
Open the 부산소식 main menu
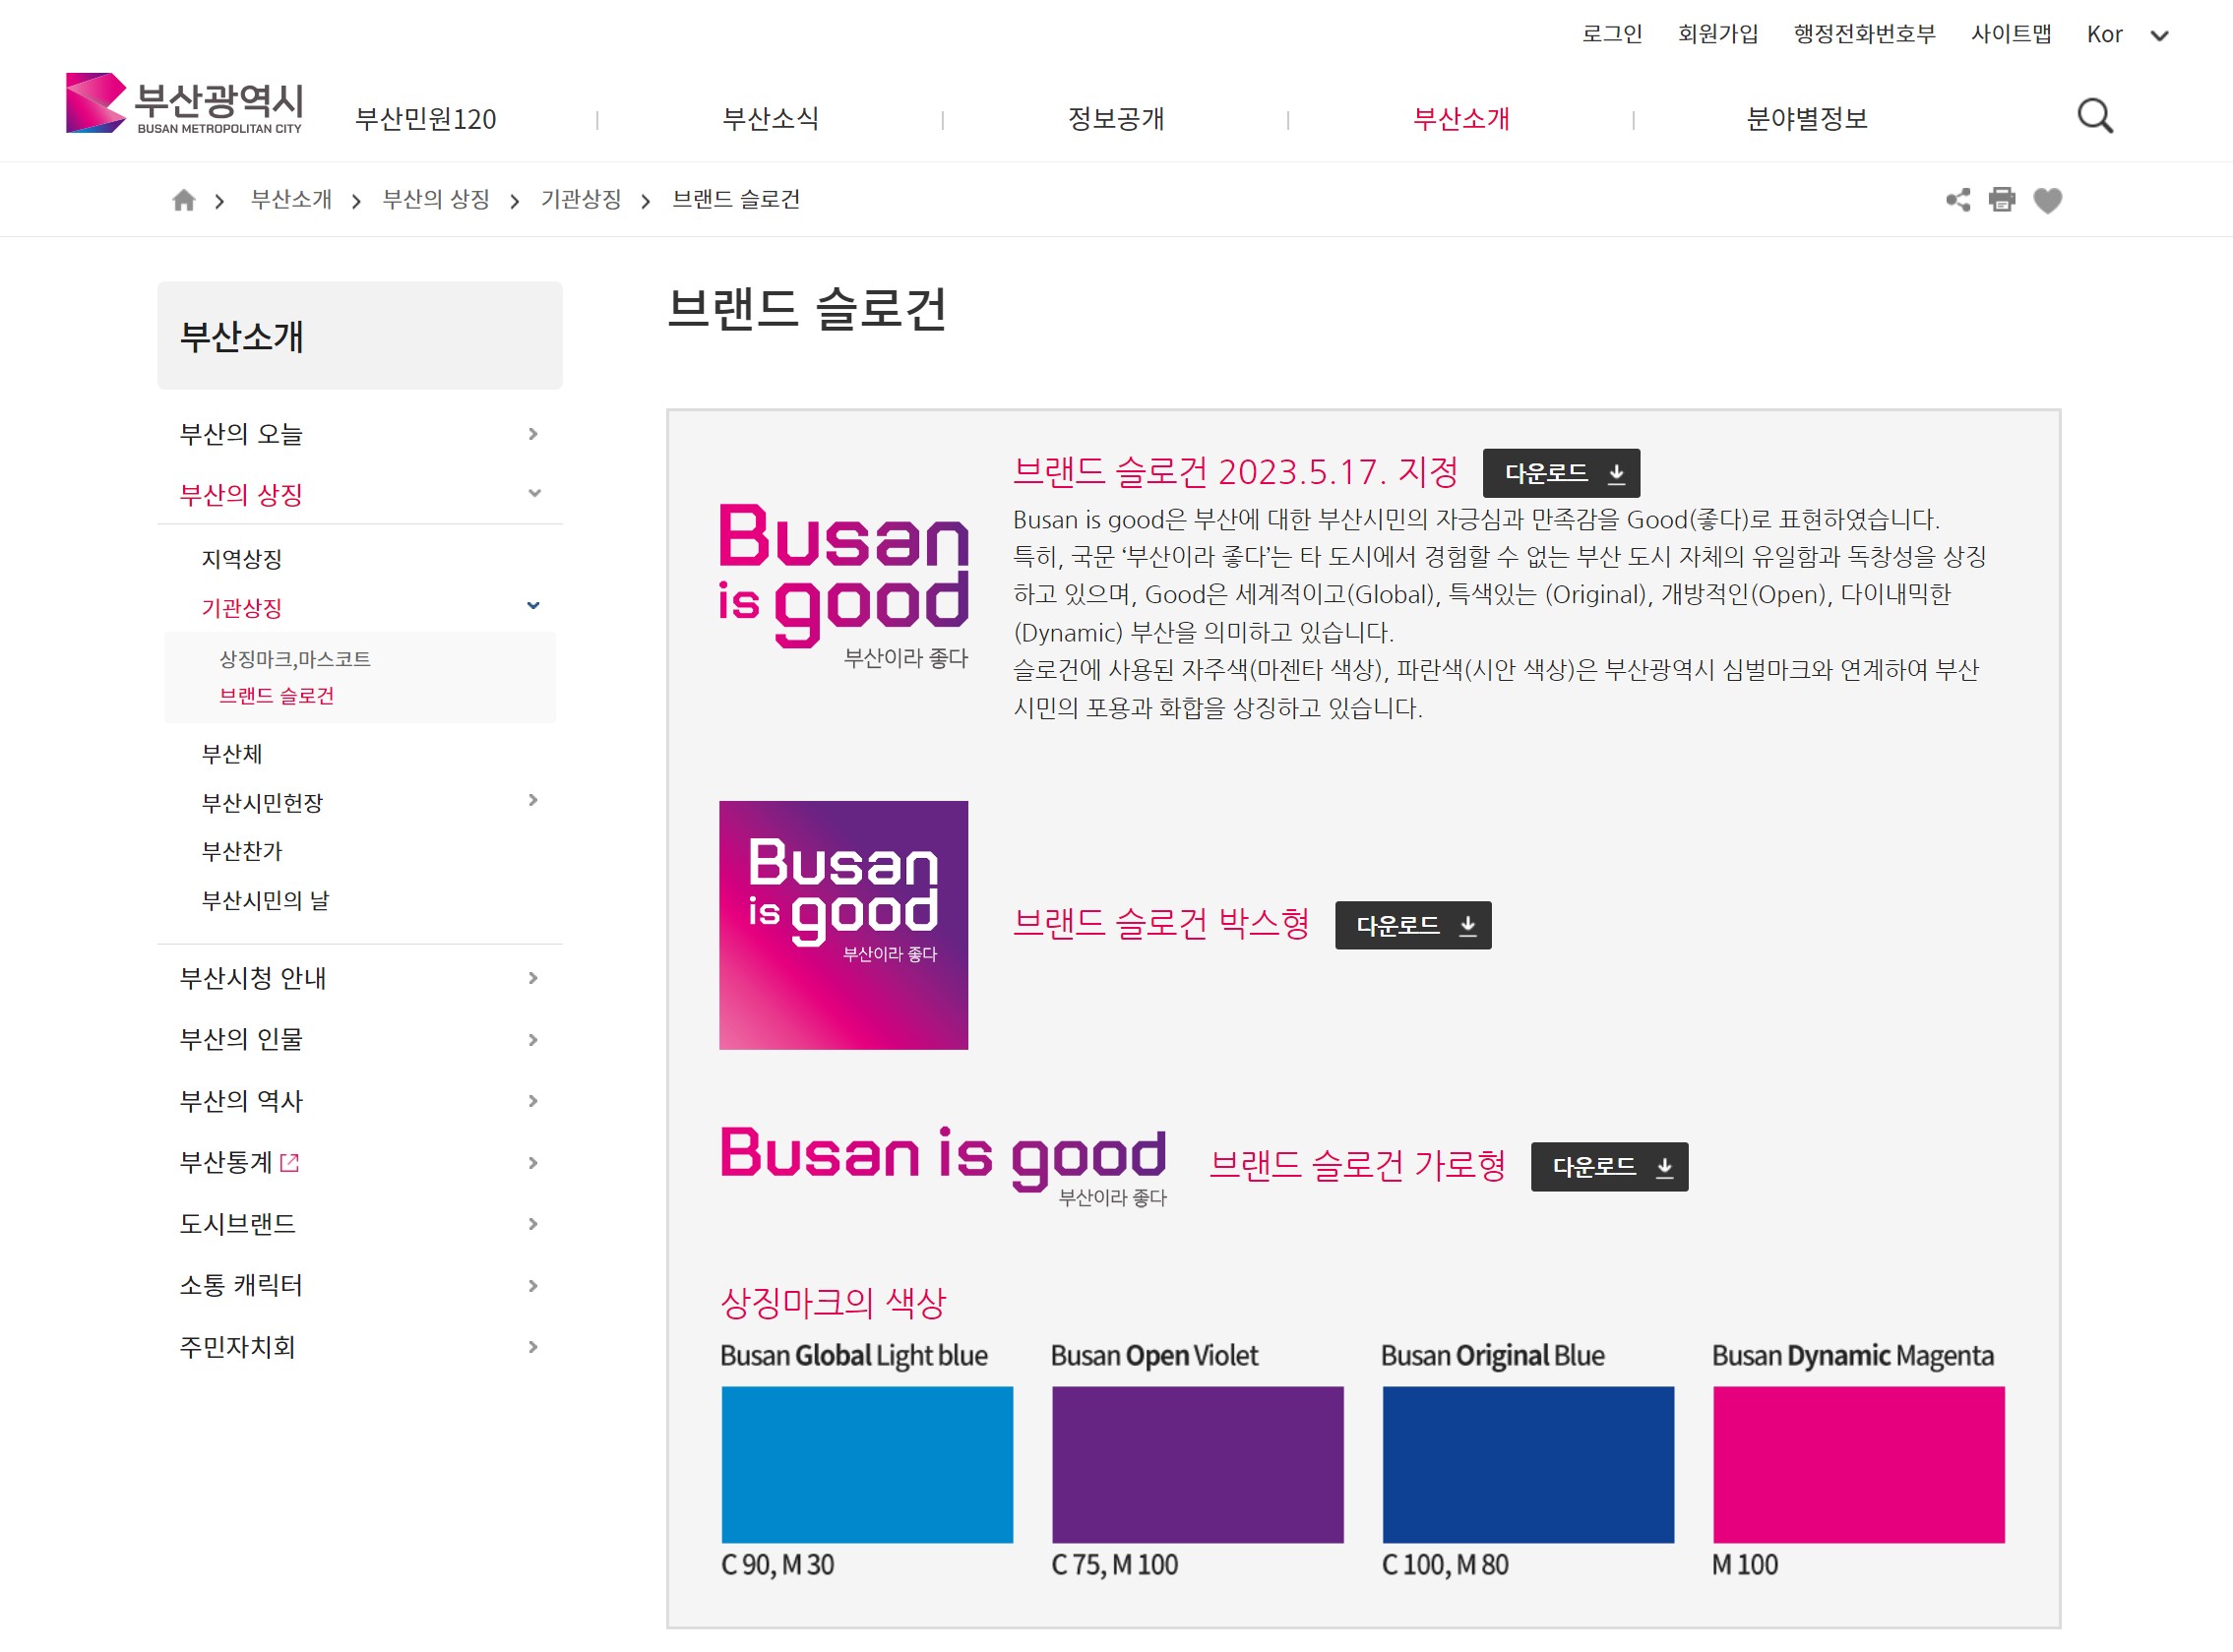pyautogui.click(x=770, y=119)
